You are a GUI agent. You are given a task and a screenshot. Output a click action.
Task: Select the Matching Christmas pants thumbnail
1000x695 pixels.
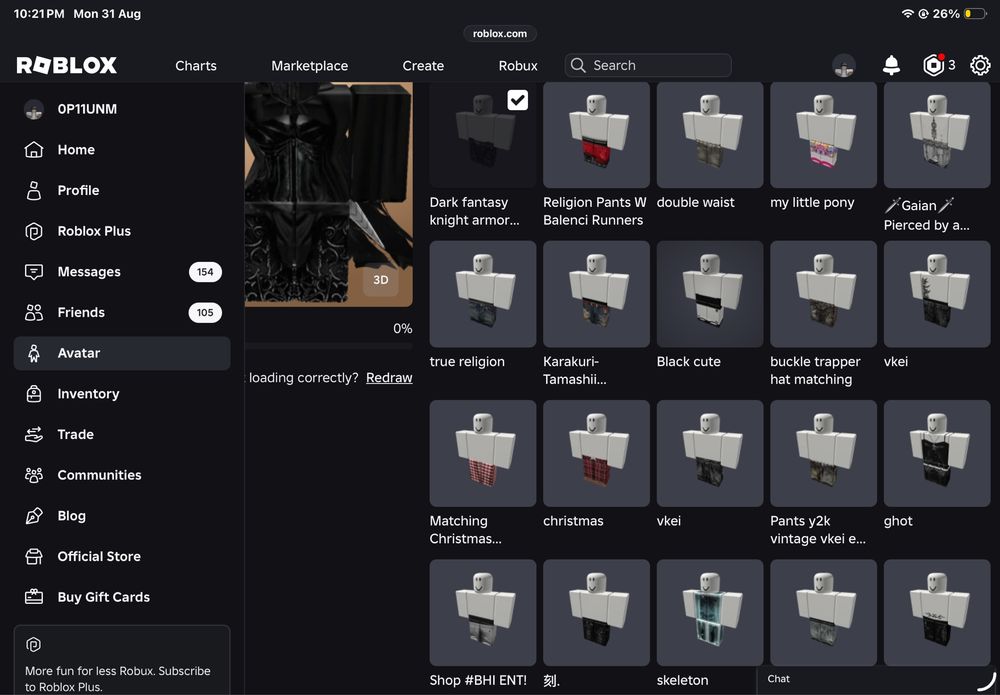(483, 453)
